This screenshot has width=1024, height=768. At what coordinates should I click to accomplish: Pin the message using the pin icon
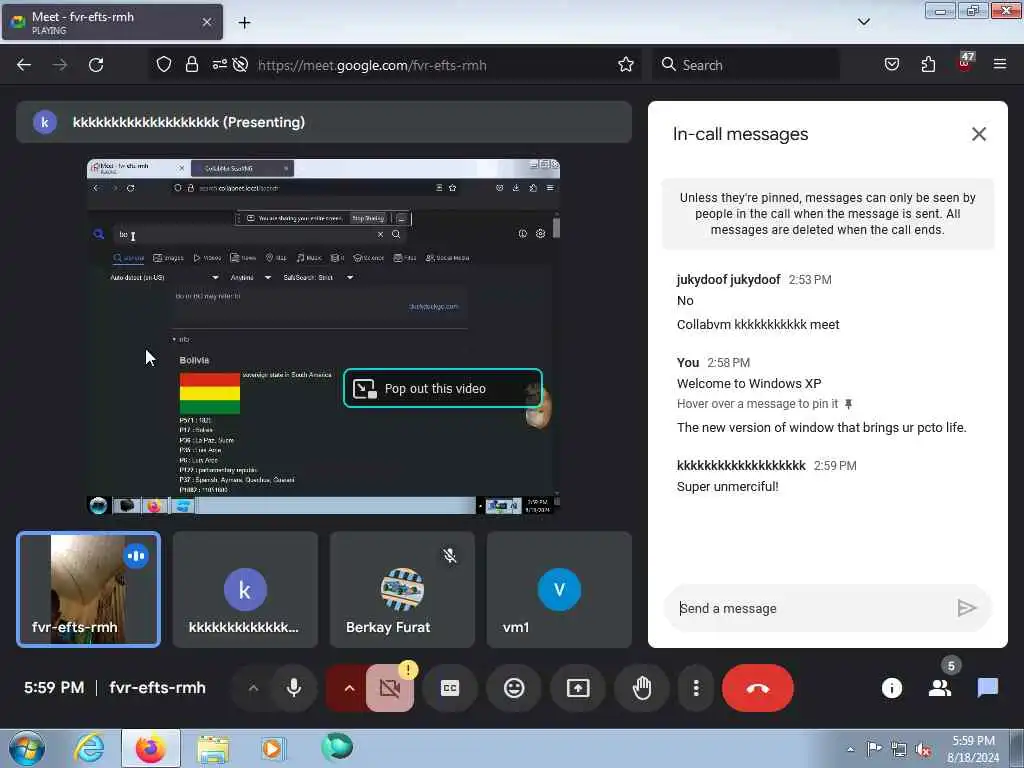click(x=848, y=404)
